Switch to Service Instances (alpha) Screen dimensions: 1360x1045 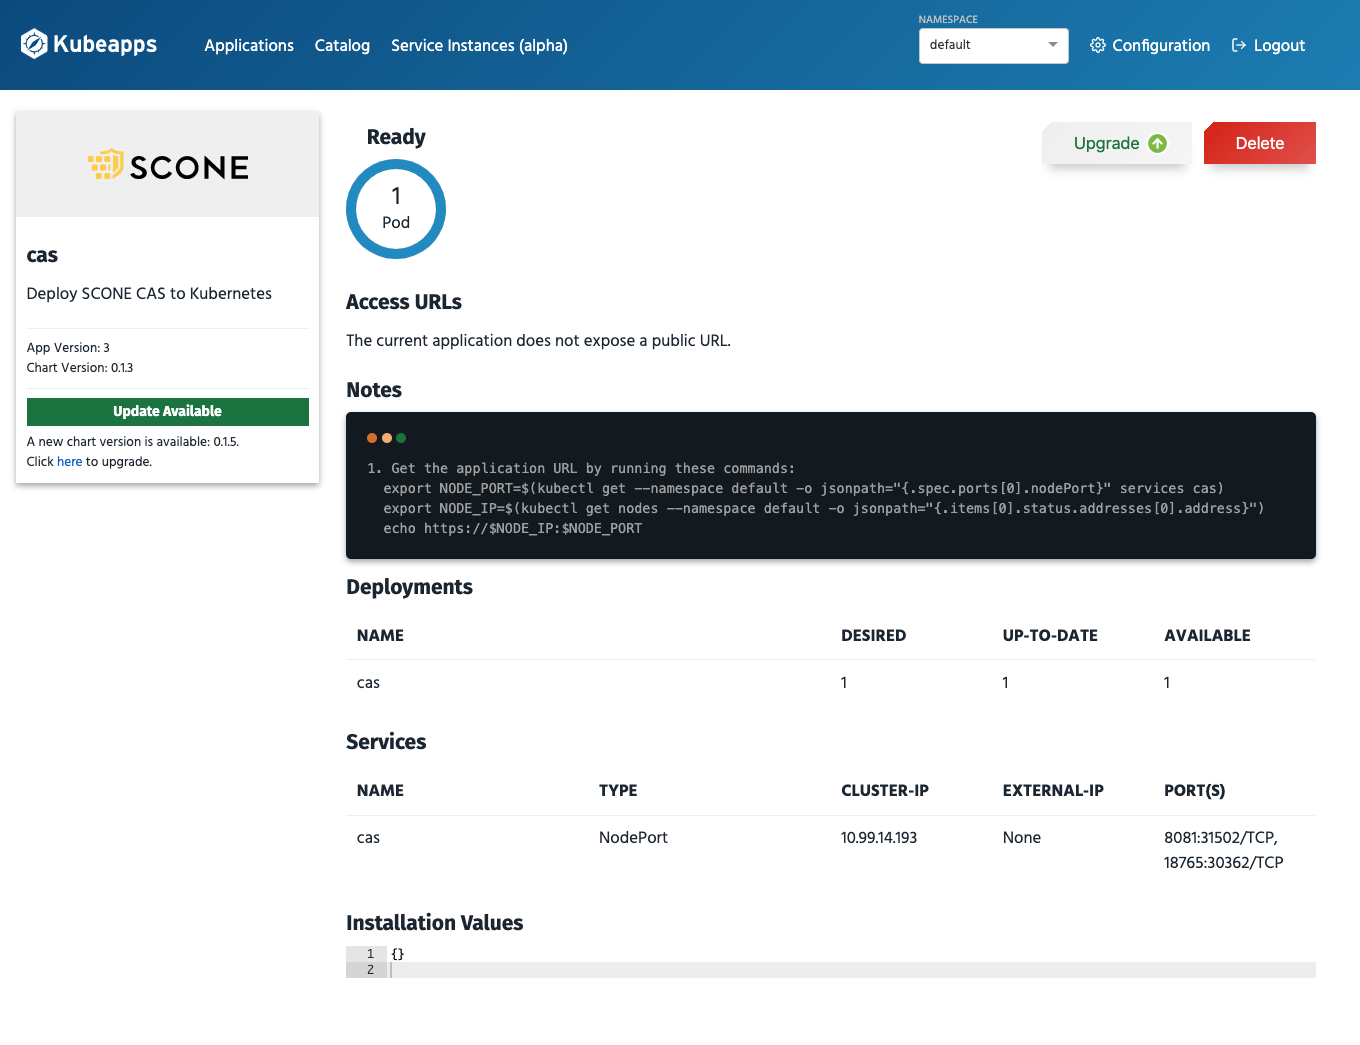coord(479,45)
